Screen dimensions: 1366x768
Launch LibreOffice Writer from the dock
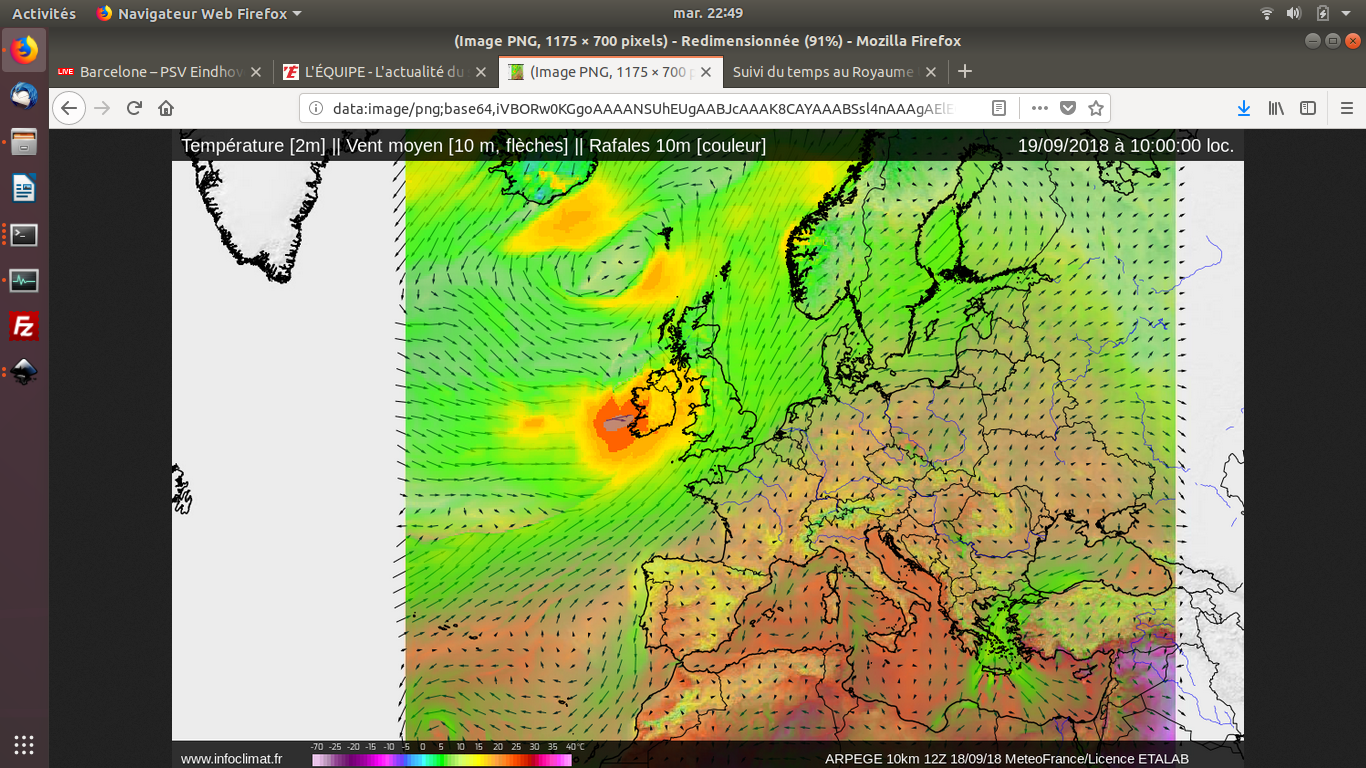(24, 188)
